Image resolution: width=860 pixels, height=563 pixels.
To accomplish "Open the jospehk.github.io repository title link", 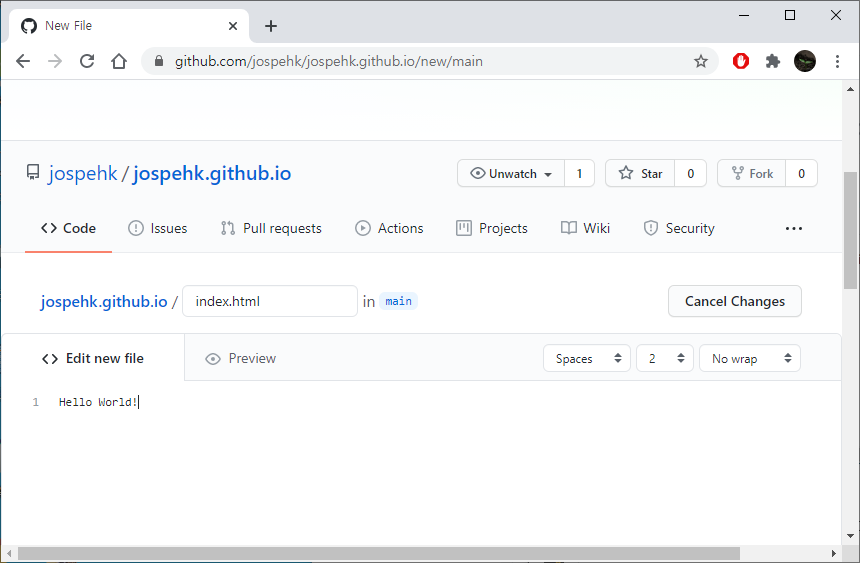I will 212,173.
